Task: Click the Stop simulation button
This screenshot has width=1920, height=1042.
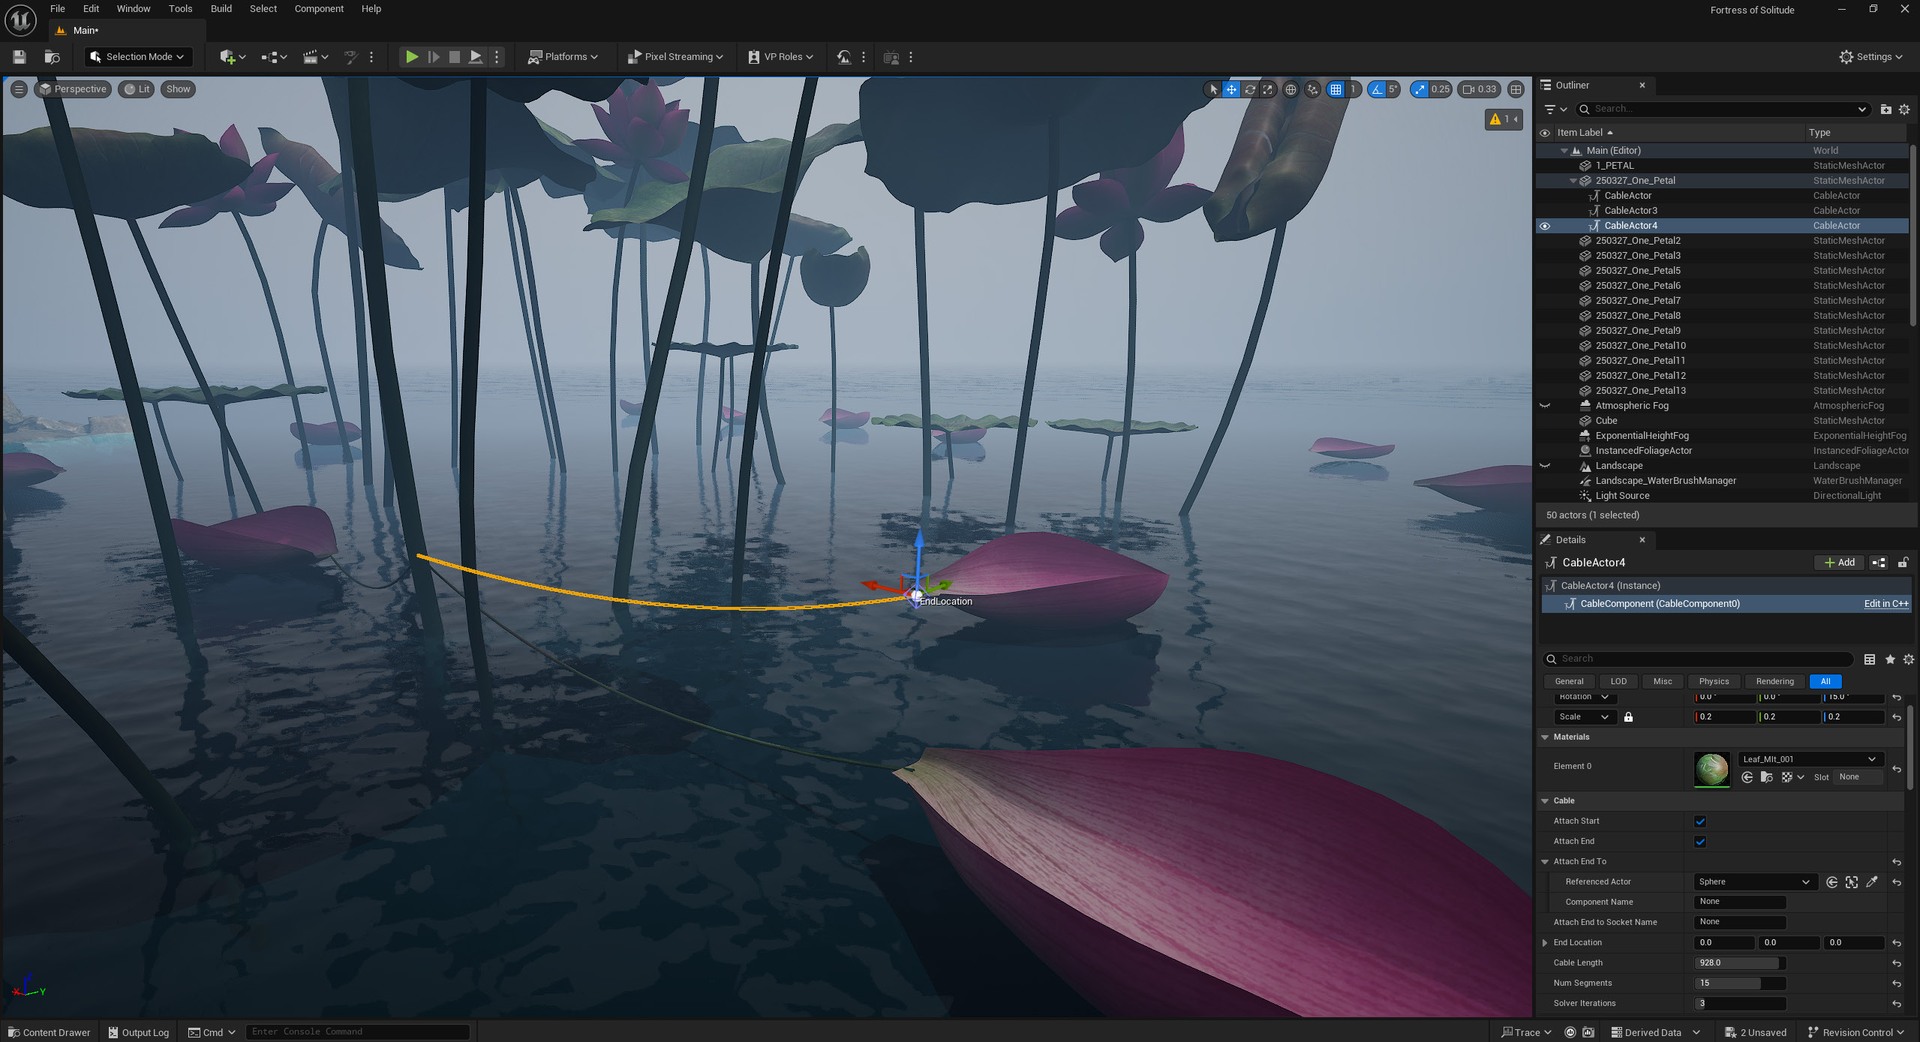Action: pos(454,57)
